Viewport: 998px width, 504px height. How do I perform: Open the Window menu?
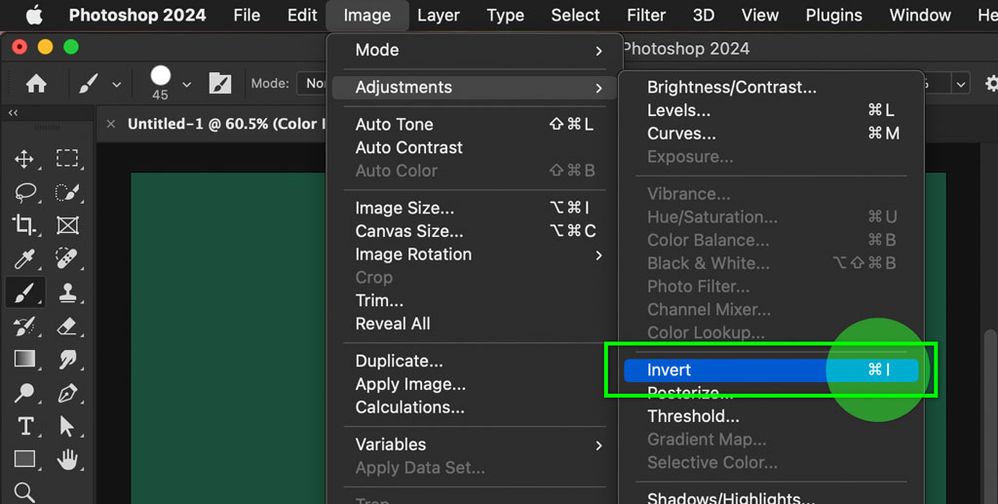point(920,15)
